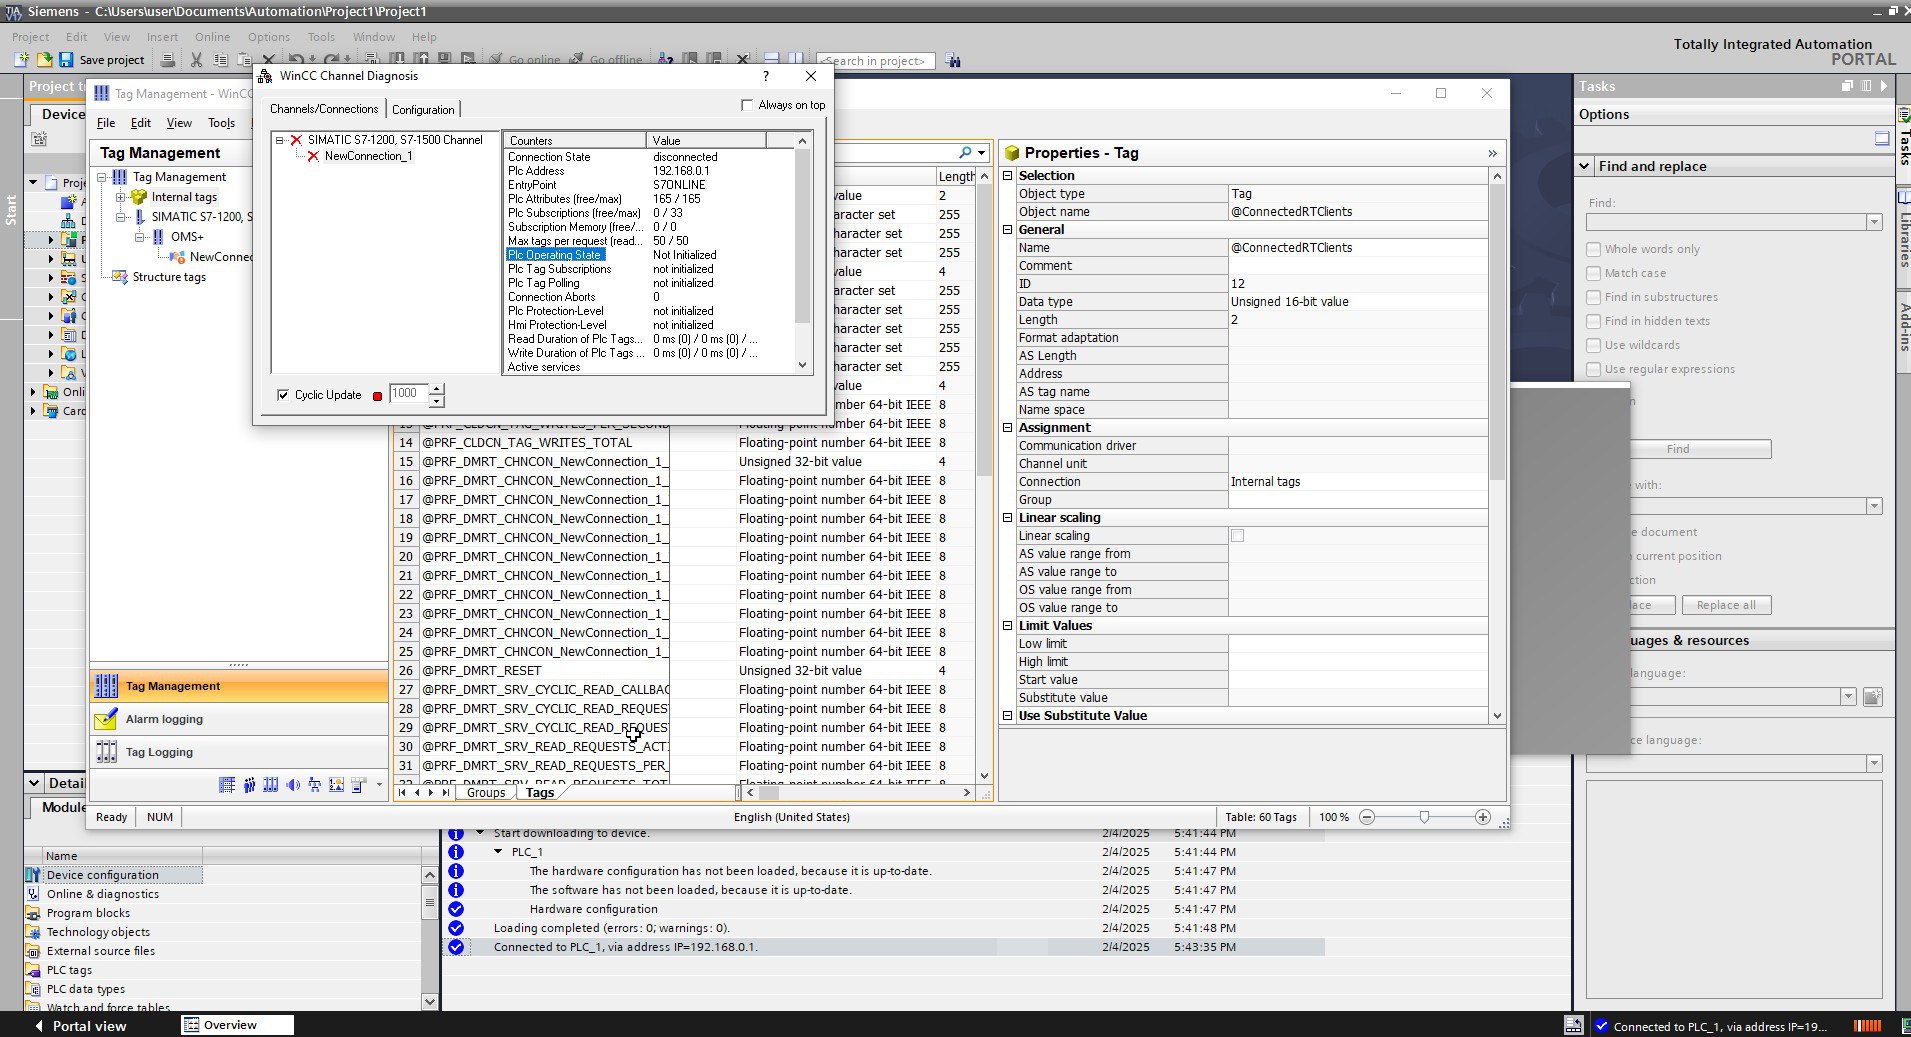Open the Overview editor button

click(x=237, y=1025)
